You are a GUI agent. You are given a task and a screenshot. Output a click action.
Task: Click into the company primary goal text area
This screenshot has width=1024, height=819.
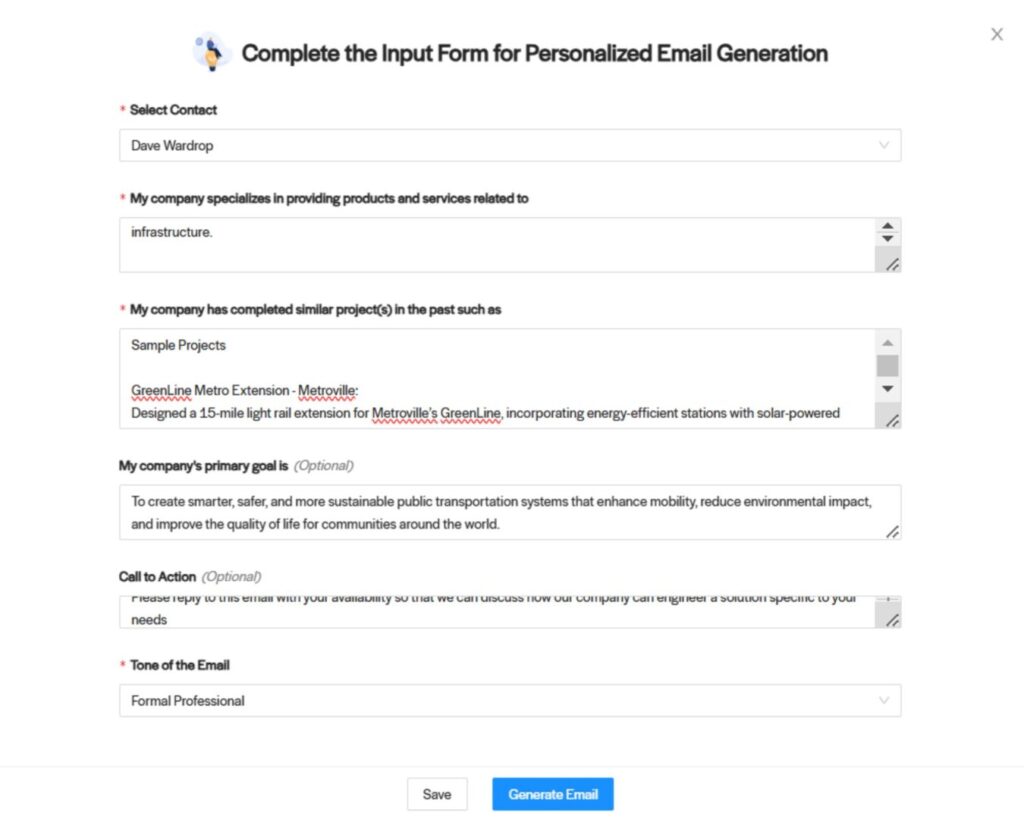[x=510, y=512]
